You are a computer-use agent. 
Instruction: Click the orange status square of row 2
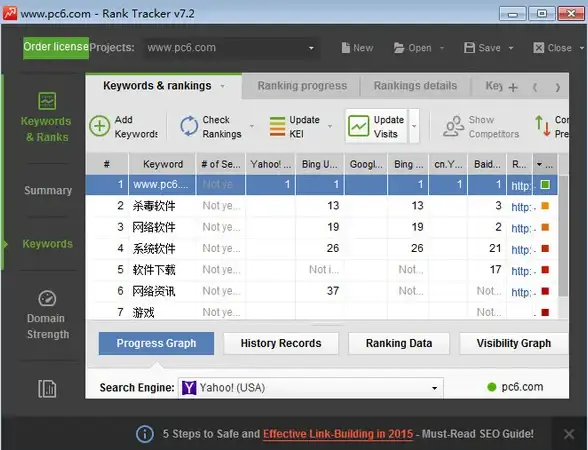coord(545,206)
